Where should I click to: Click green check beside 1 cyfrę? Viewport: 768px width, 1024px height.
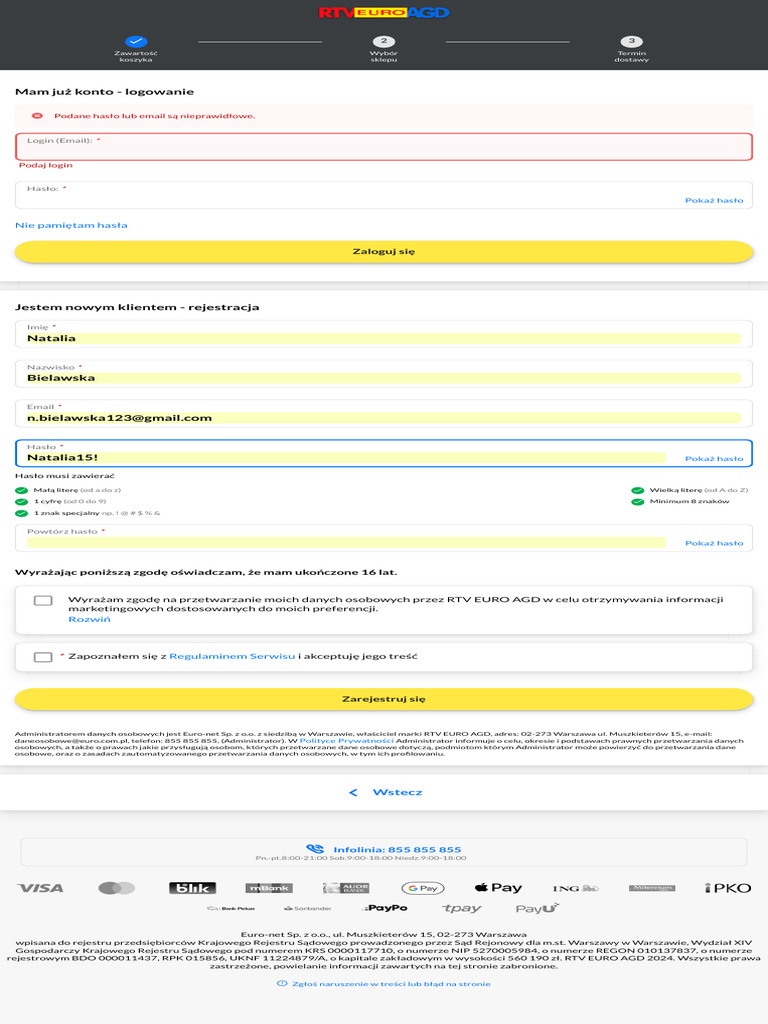(22, 502)
